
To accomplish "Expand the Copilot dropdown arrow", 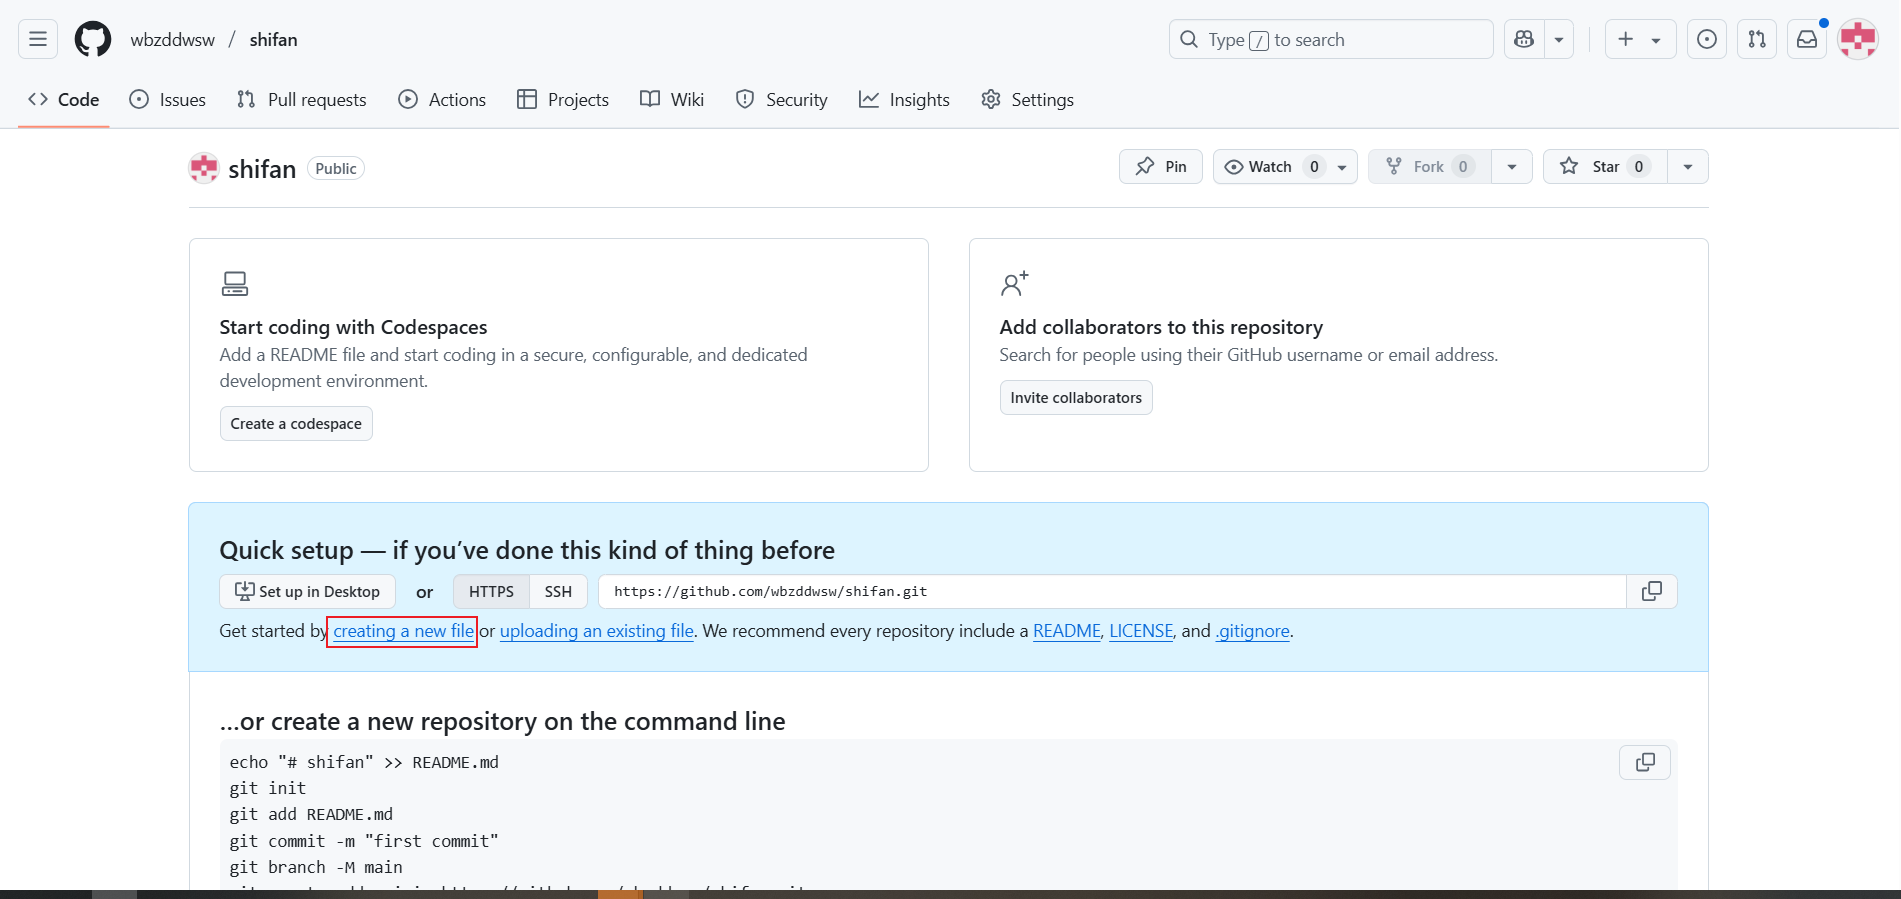I will [x=1559, y=39].
